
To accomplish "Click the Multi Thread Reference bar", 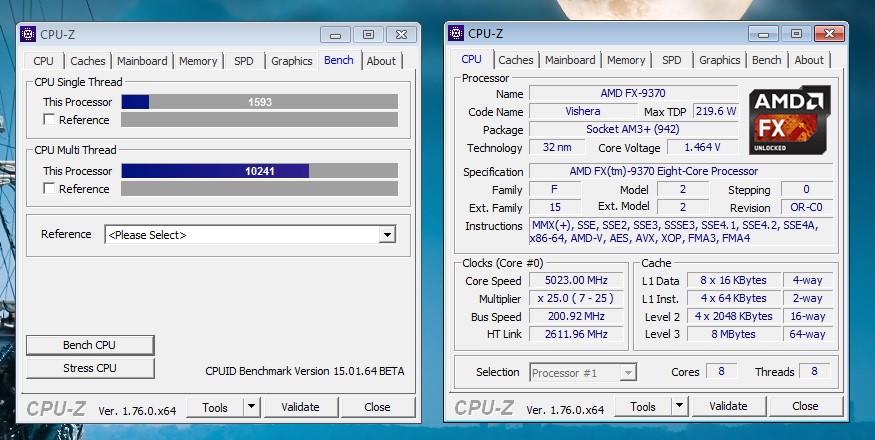I will tap(259, 189).
